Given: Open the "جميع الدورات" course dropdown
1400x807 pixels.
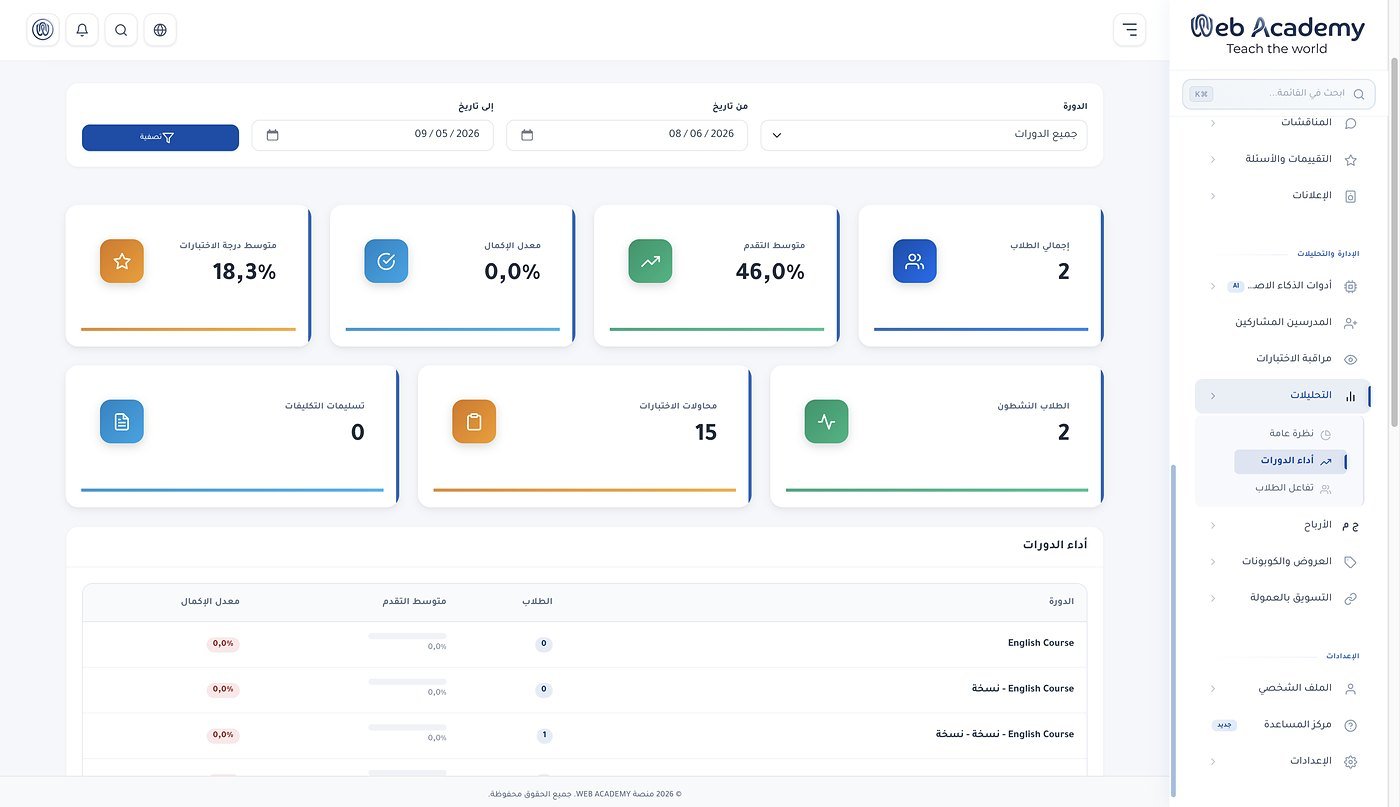Looking at the screenshot, I should (x=924, y=135).
